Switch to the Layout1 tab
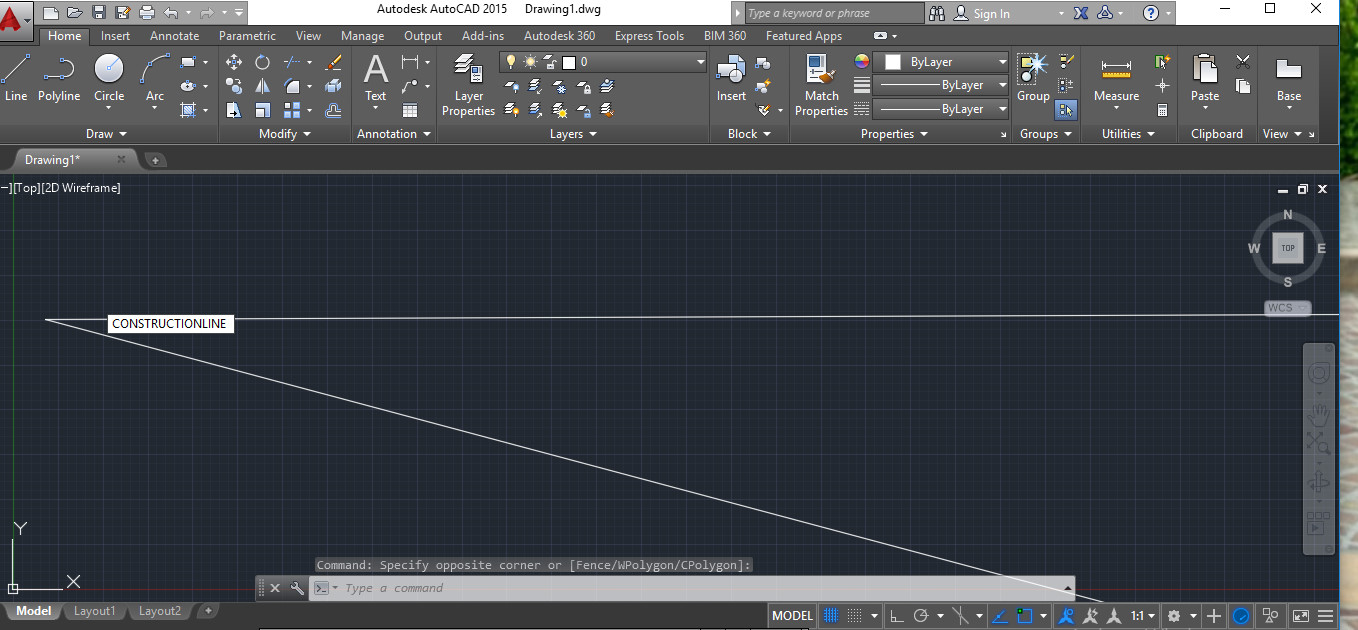This screenshot has height=630, width=1358. (94, 611)
